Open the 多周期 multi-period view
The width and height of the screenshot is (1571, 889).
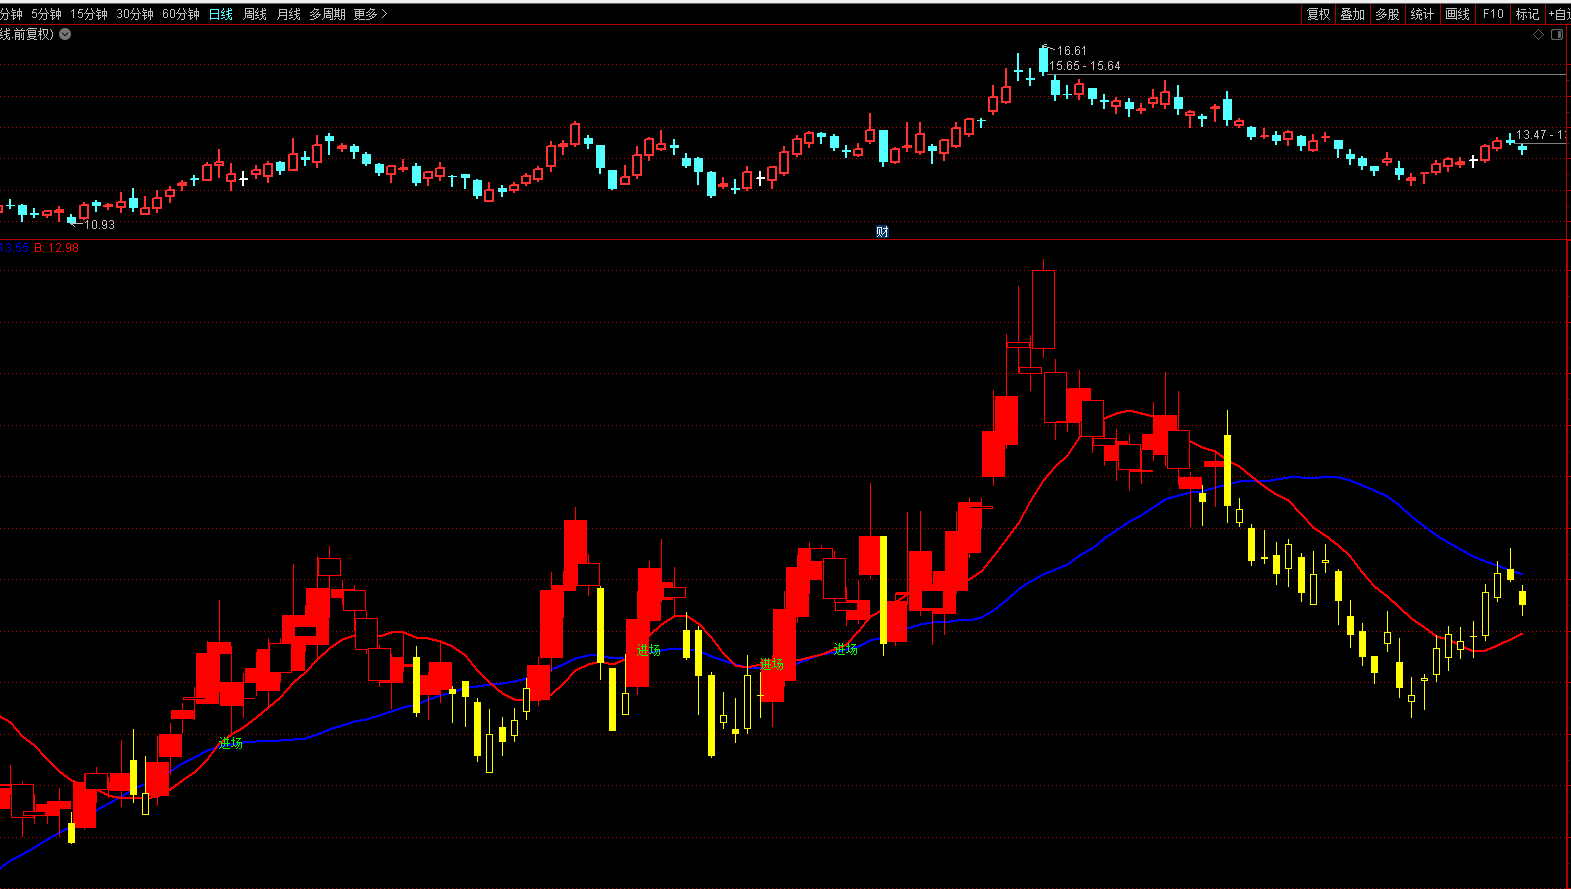point(327,14)
